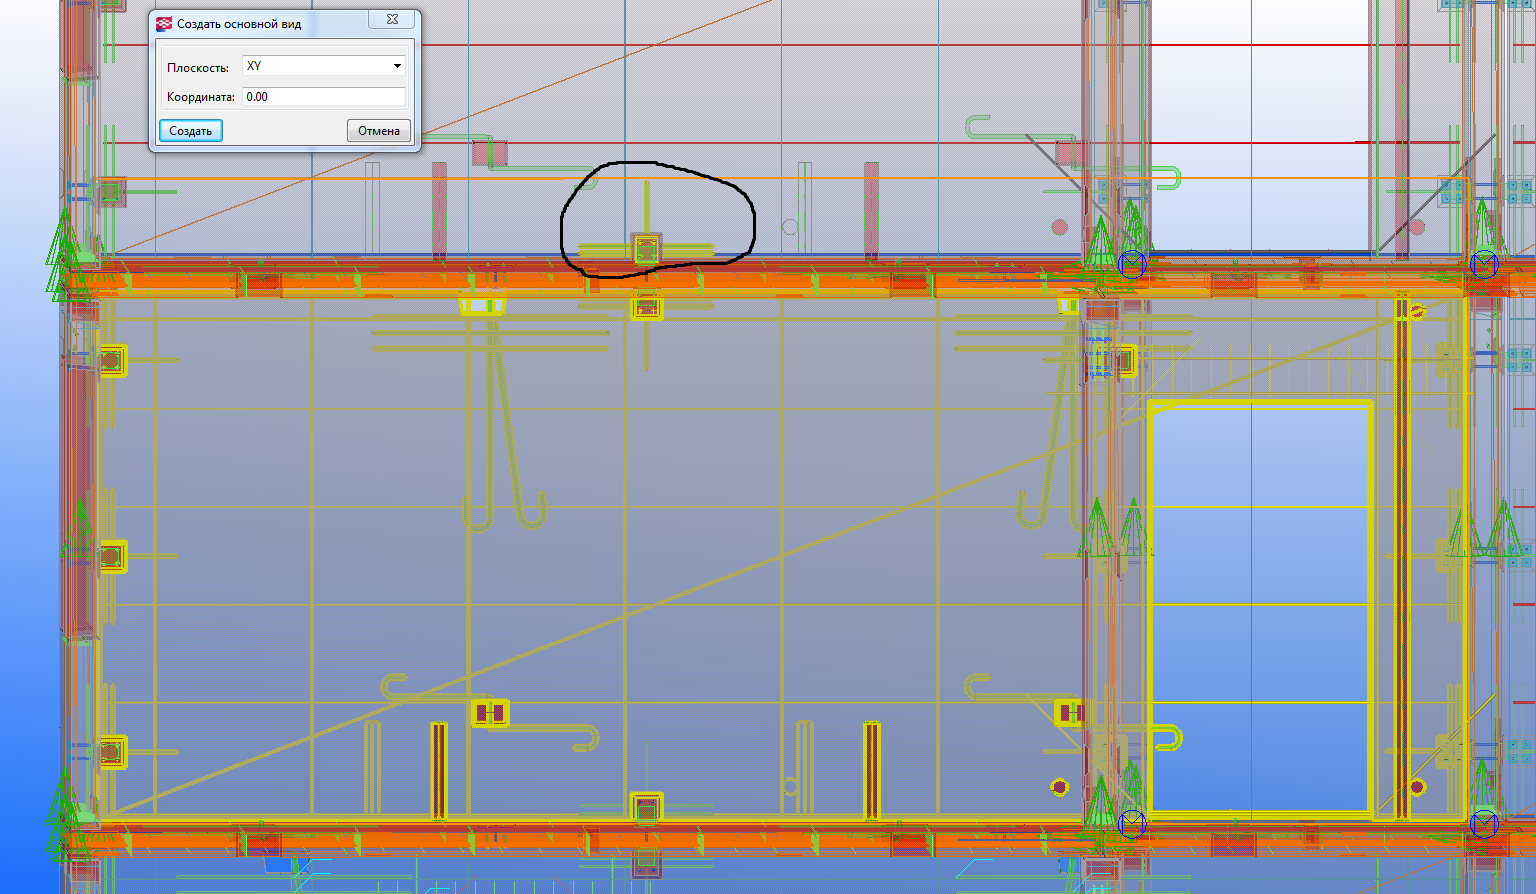Click the dialog title Создать основной вид
The image size is (1536, 894).
pyautogui.click(x=239, y=24)
